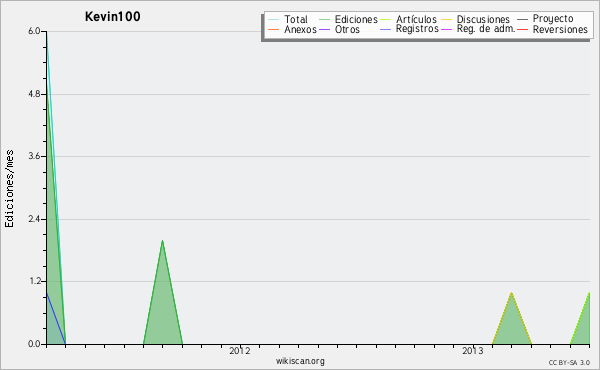Click the 2013 x-axis label
Screen dimensions: 600x370
coord(473,351)
